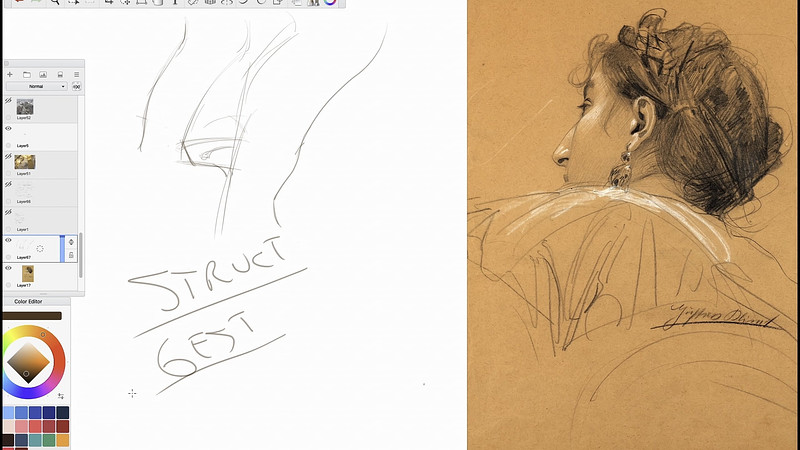This screenshot has height=450, width=800.
Task: Pick the dark brick red swatch
Action: [x=63, y=426]
